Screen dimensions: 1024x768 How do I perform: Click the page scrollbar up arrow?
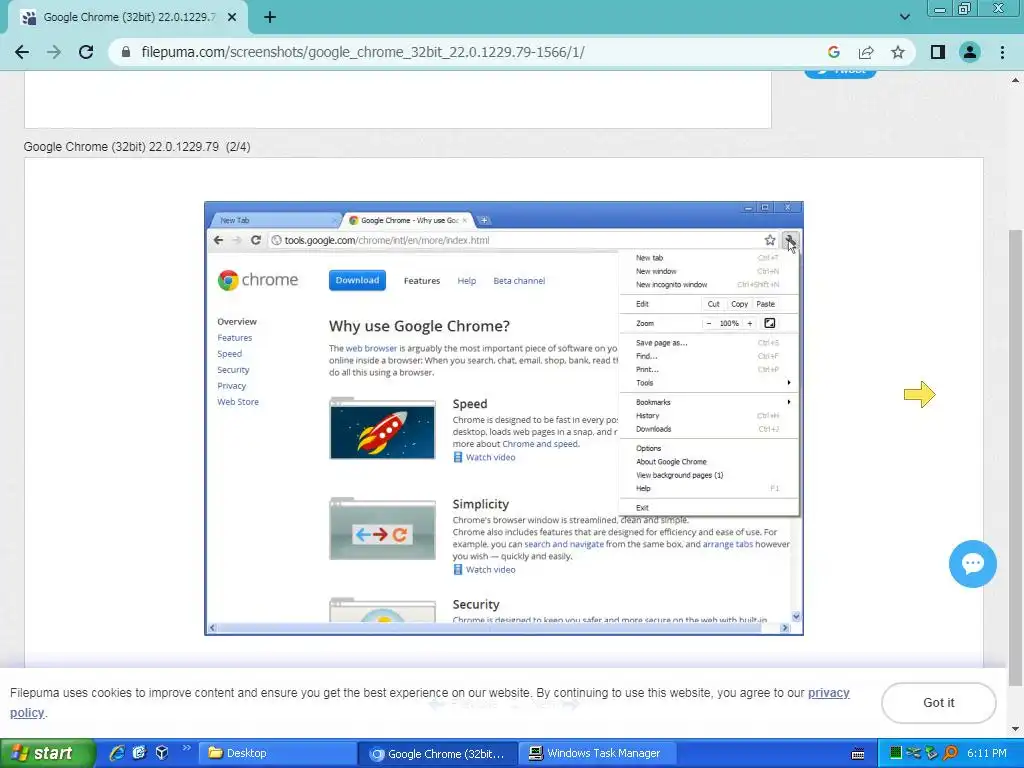pyautogui.click(x=1015, y=81)
